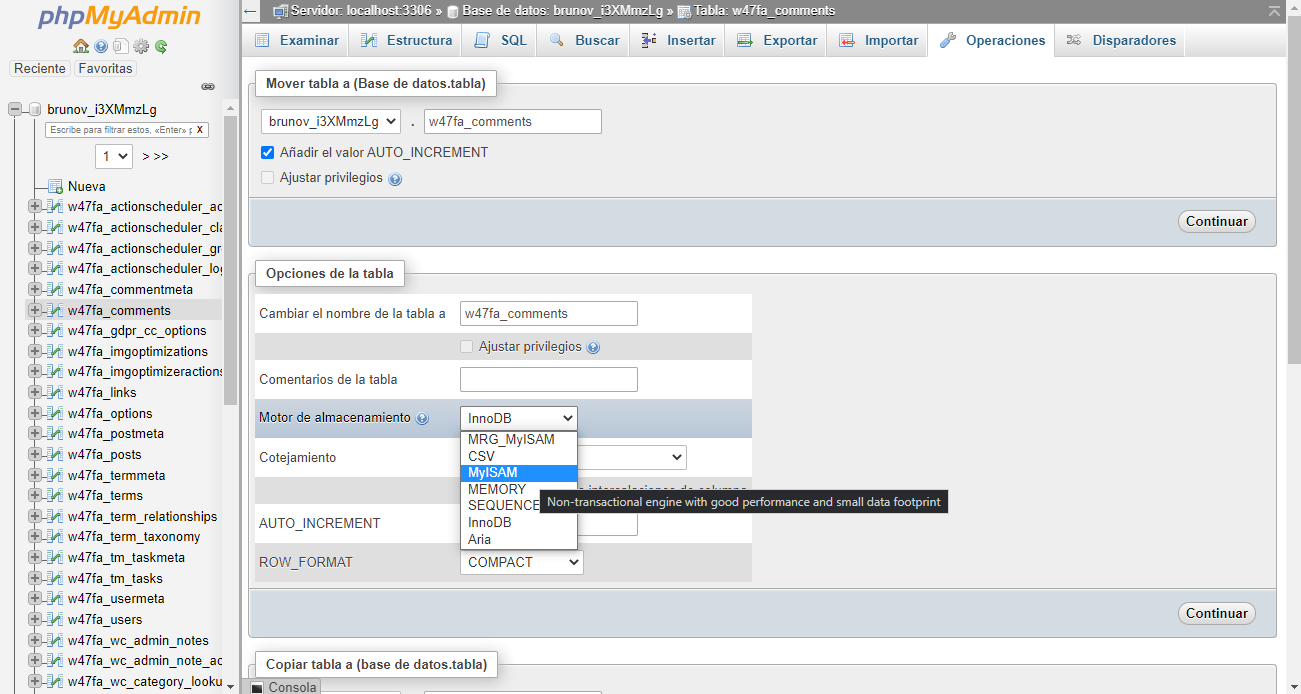Image resolution: width=1301 pixels, height=694 pixels.
Task: Click the InnoDB storage engine combo box
Action: coord(519,418)
